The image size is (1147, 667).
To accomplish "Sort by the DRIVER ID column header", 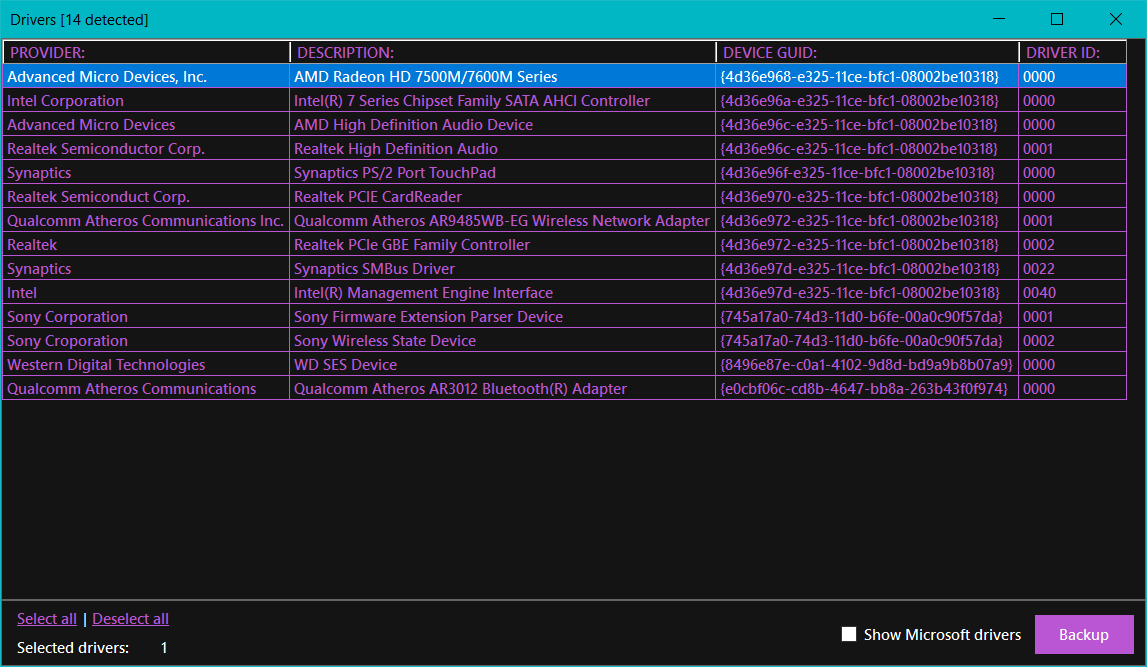I will pos(1072,53).
